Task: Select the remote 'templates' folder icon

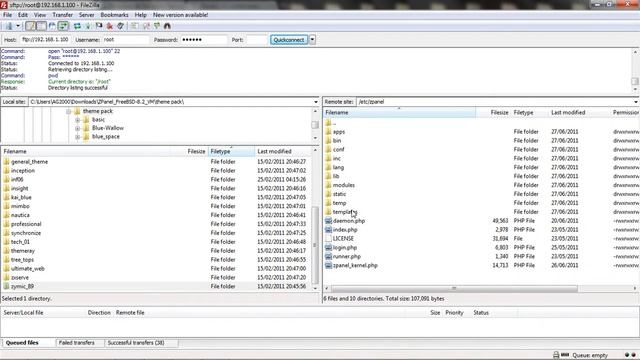Action: point(328,212)
